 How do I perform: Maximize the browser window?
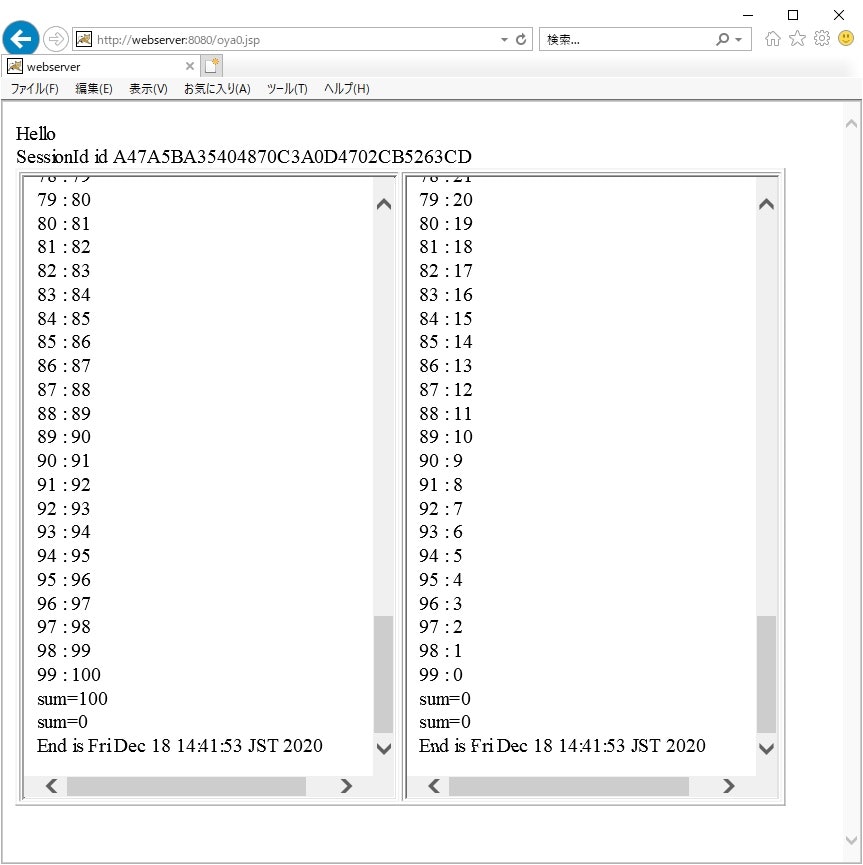point(793,15)
